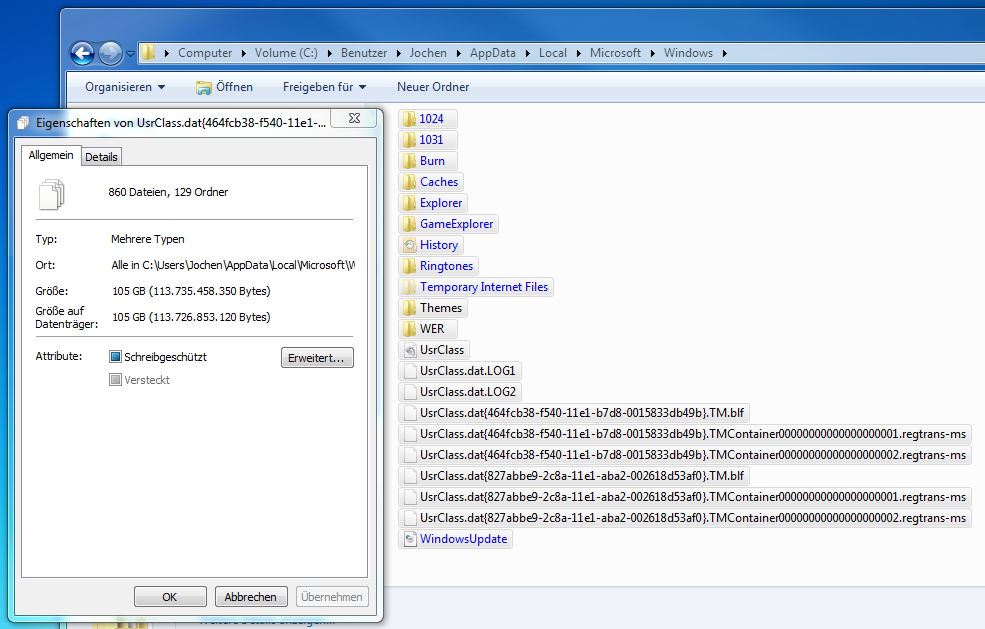The height and width of the screenshot is (629, 985).
Task: Go forward with the Explorer forward arrow
Action: (111, 53)
